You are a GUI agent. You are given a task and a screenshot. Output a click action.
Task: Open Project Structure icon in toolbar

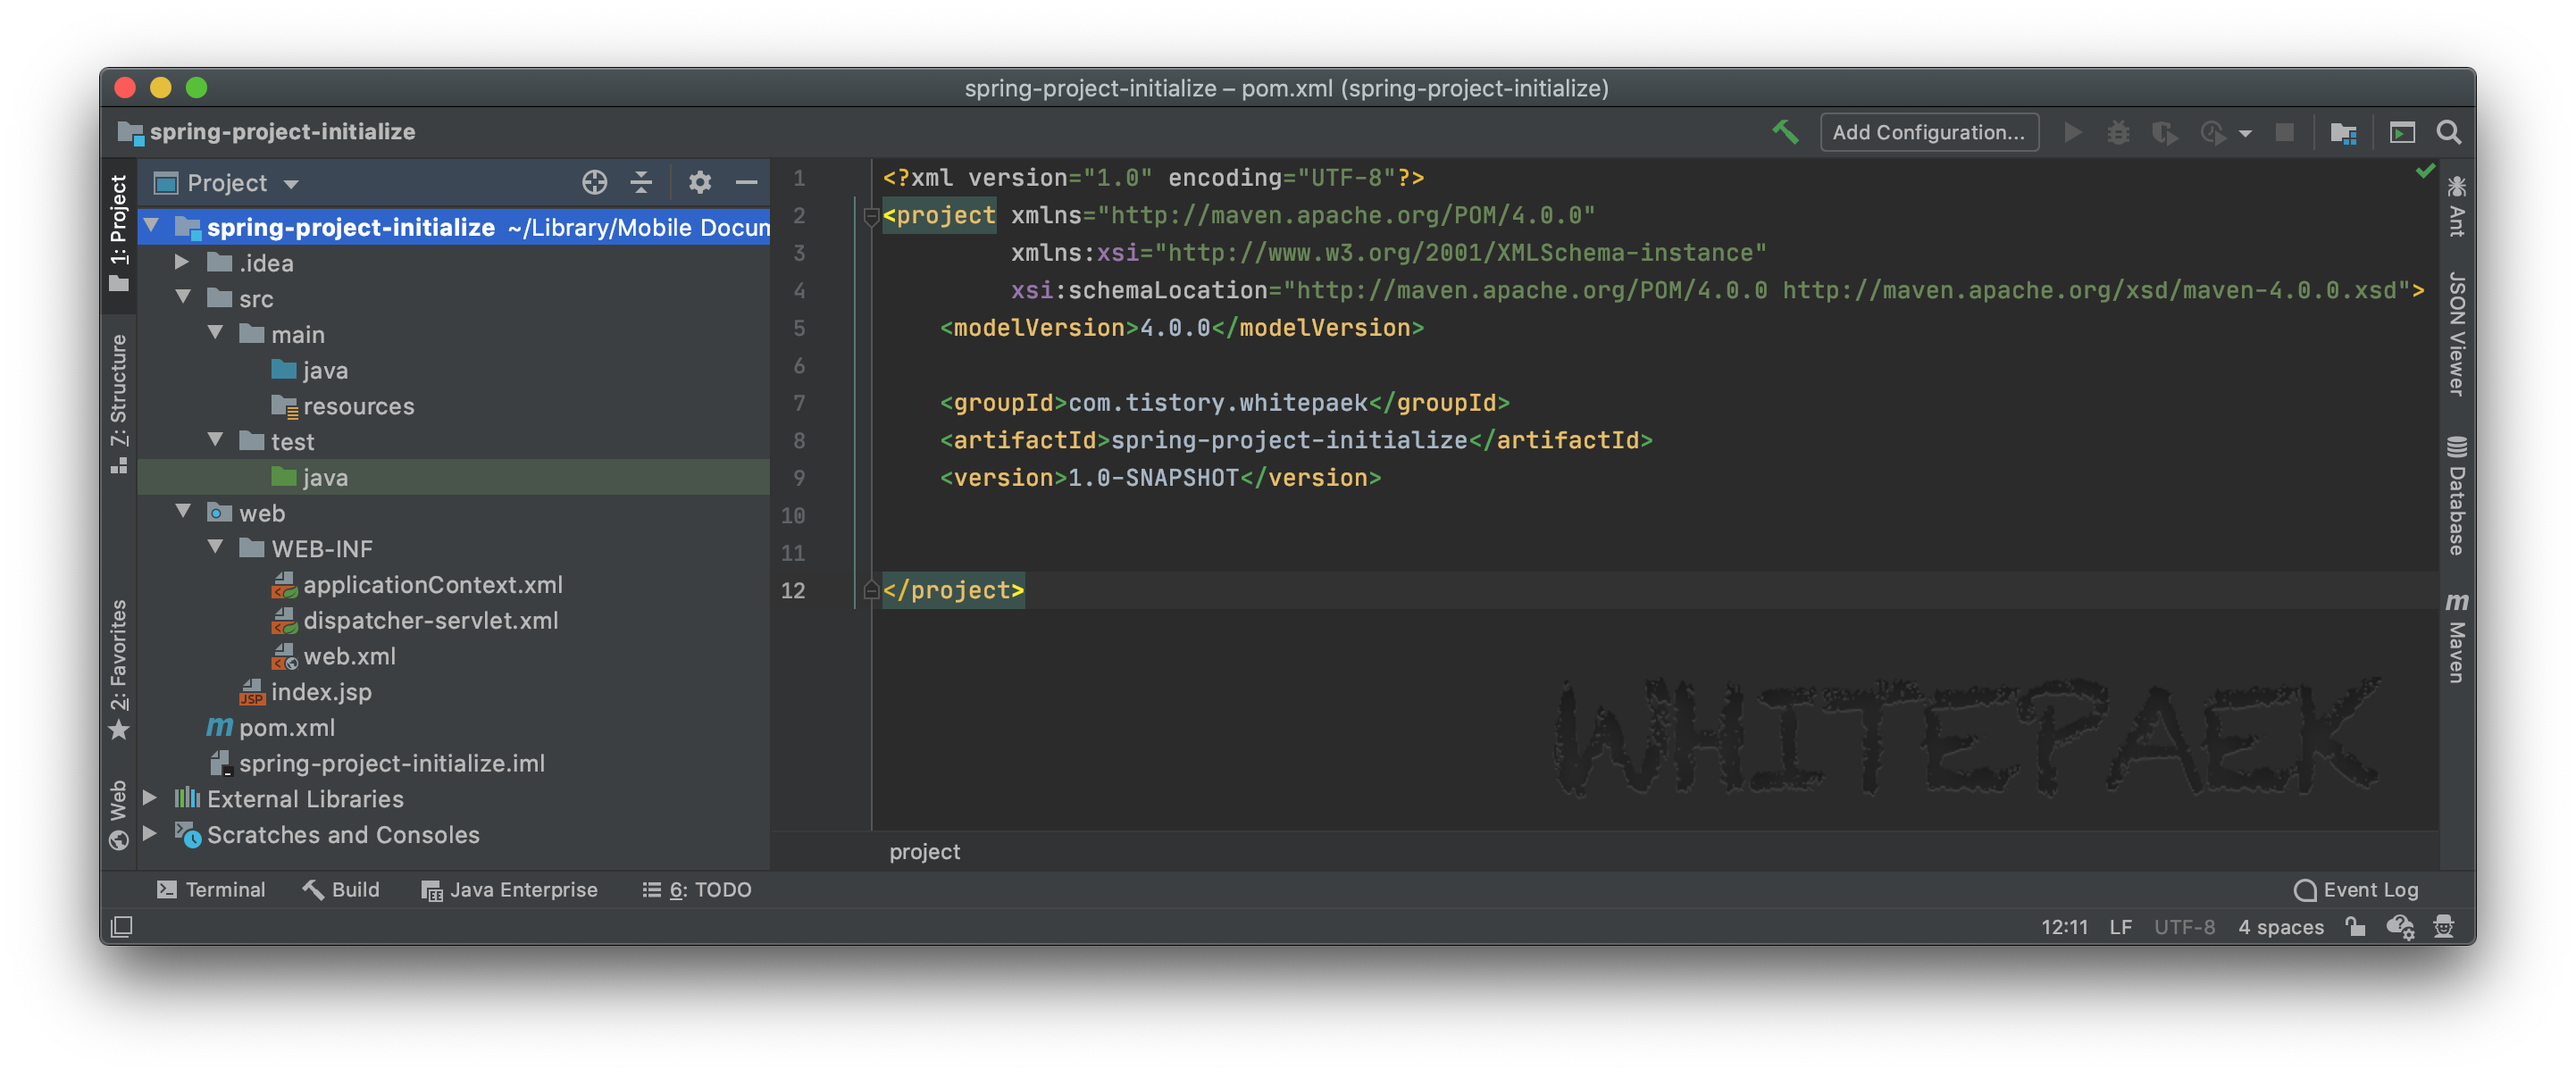pyautogui.click(x=2343, y=132)
